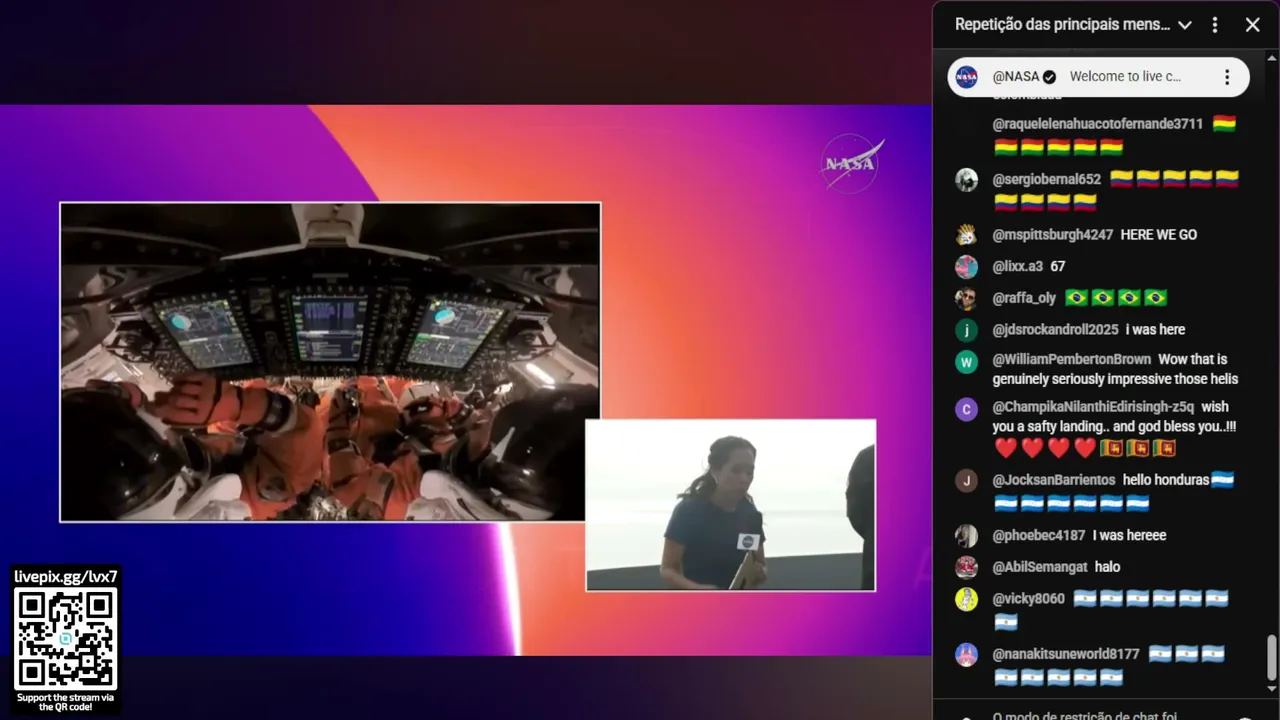Screen dimensions: 1280x720
Task: Click the avatar next to @sergiobernal652
Action: (x=966, y=180)
